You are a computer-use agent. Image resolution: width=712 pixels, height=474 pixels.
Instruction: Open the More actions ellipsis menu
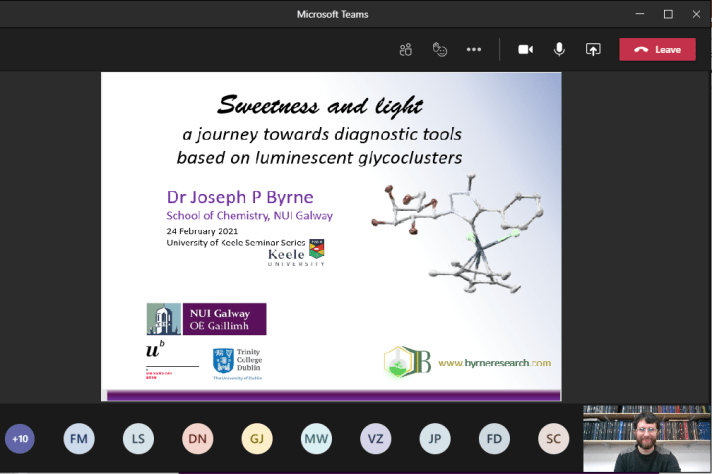474,49
